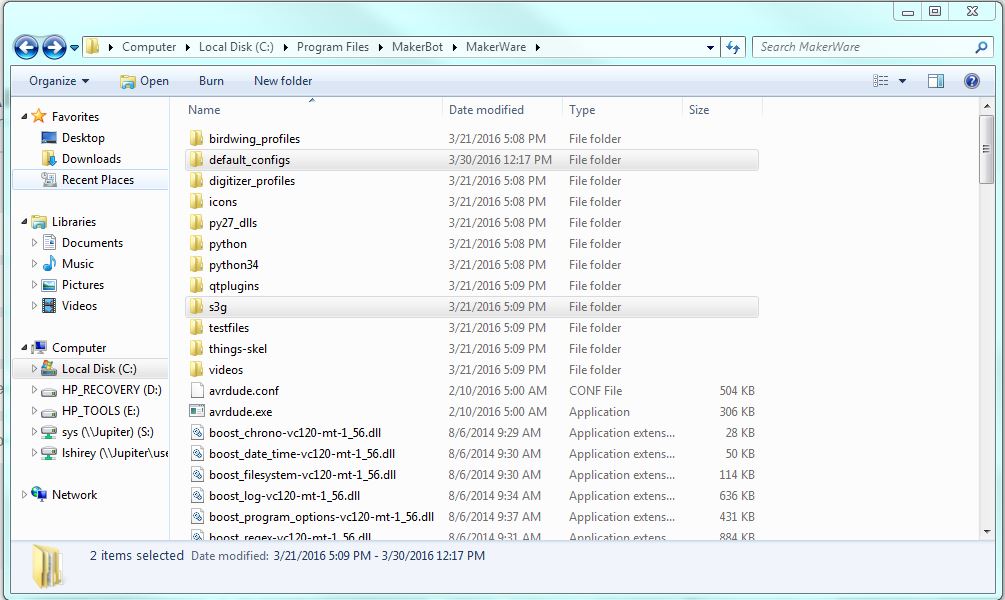Viewport: 1005px width, 600px height.
Task: Go back with the Back arrow button
Action: [x=26, y=47]
